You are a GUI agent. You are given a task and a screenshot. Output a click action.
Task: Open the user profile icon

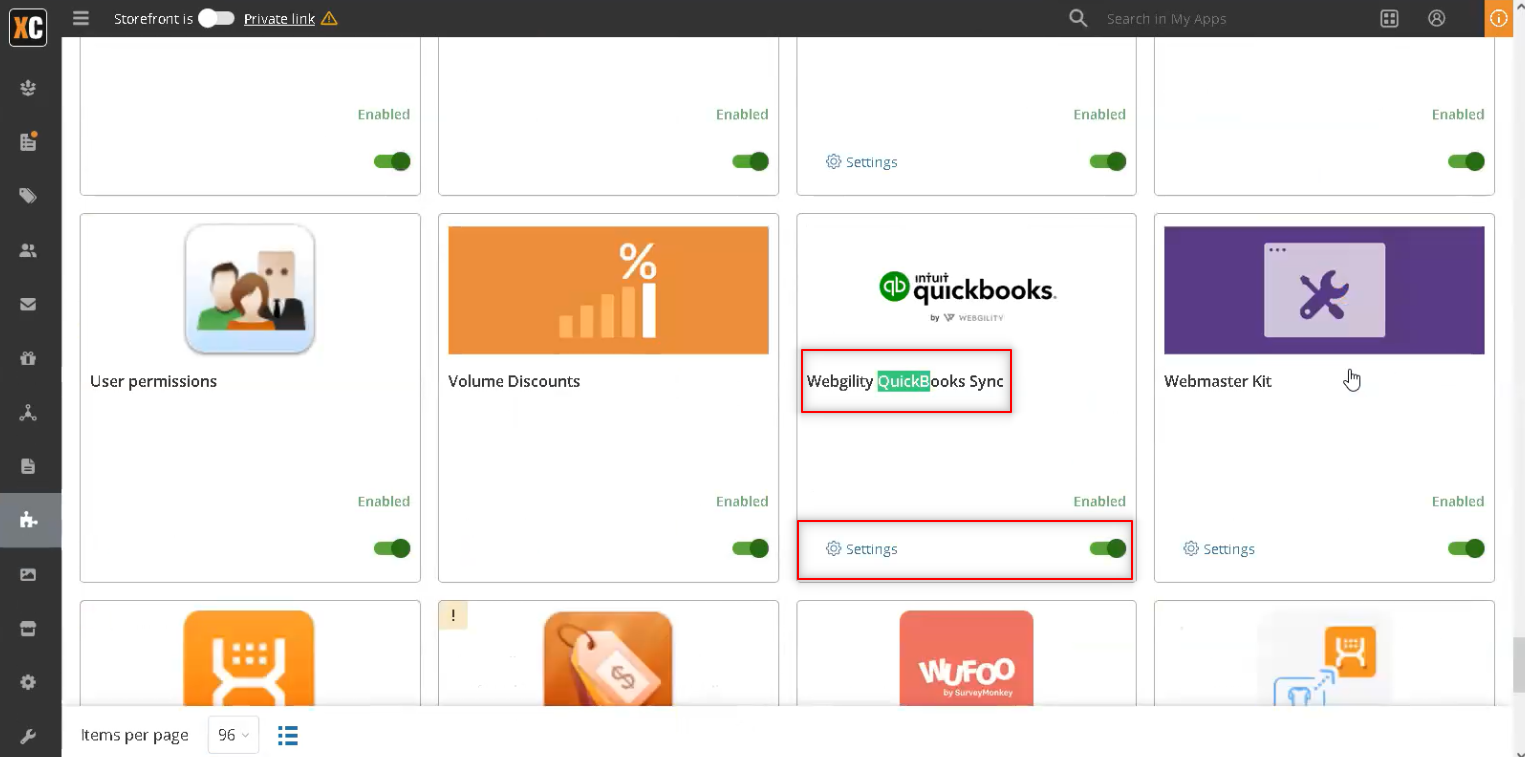(x=1437, y=18)
